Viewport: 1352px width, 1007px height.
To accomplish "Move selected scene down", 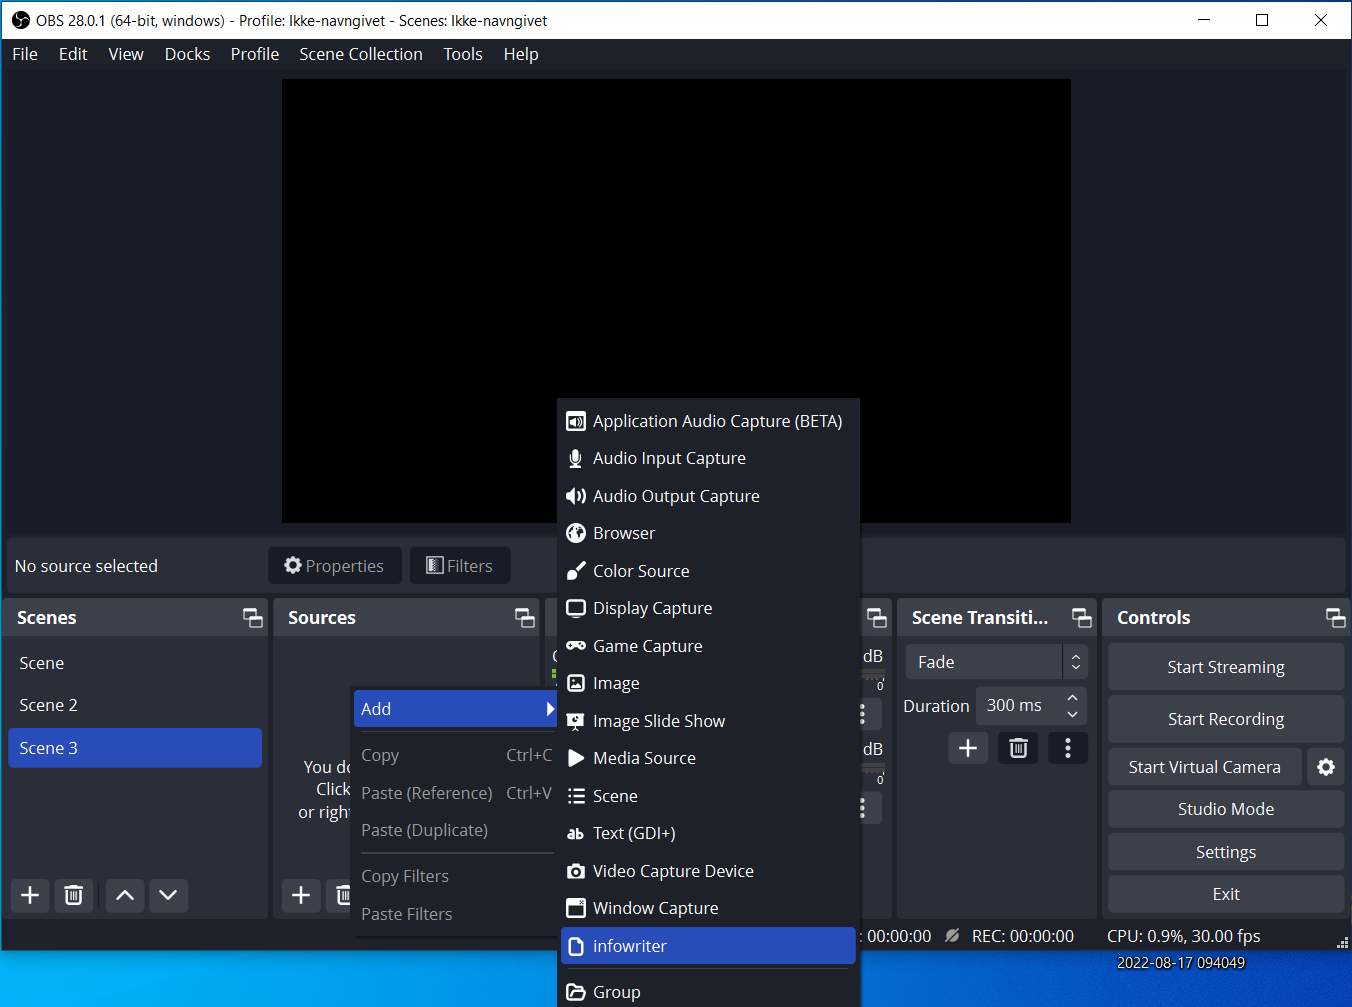I will point(168,895).
